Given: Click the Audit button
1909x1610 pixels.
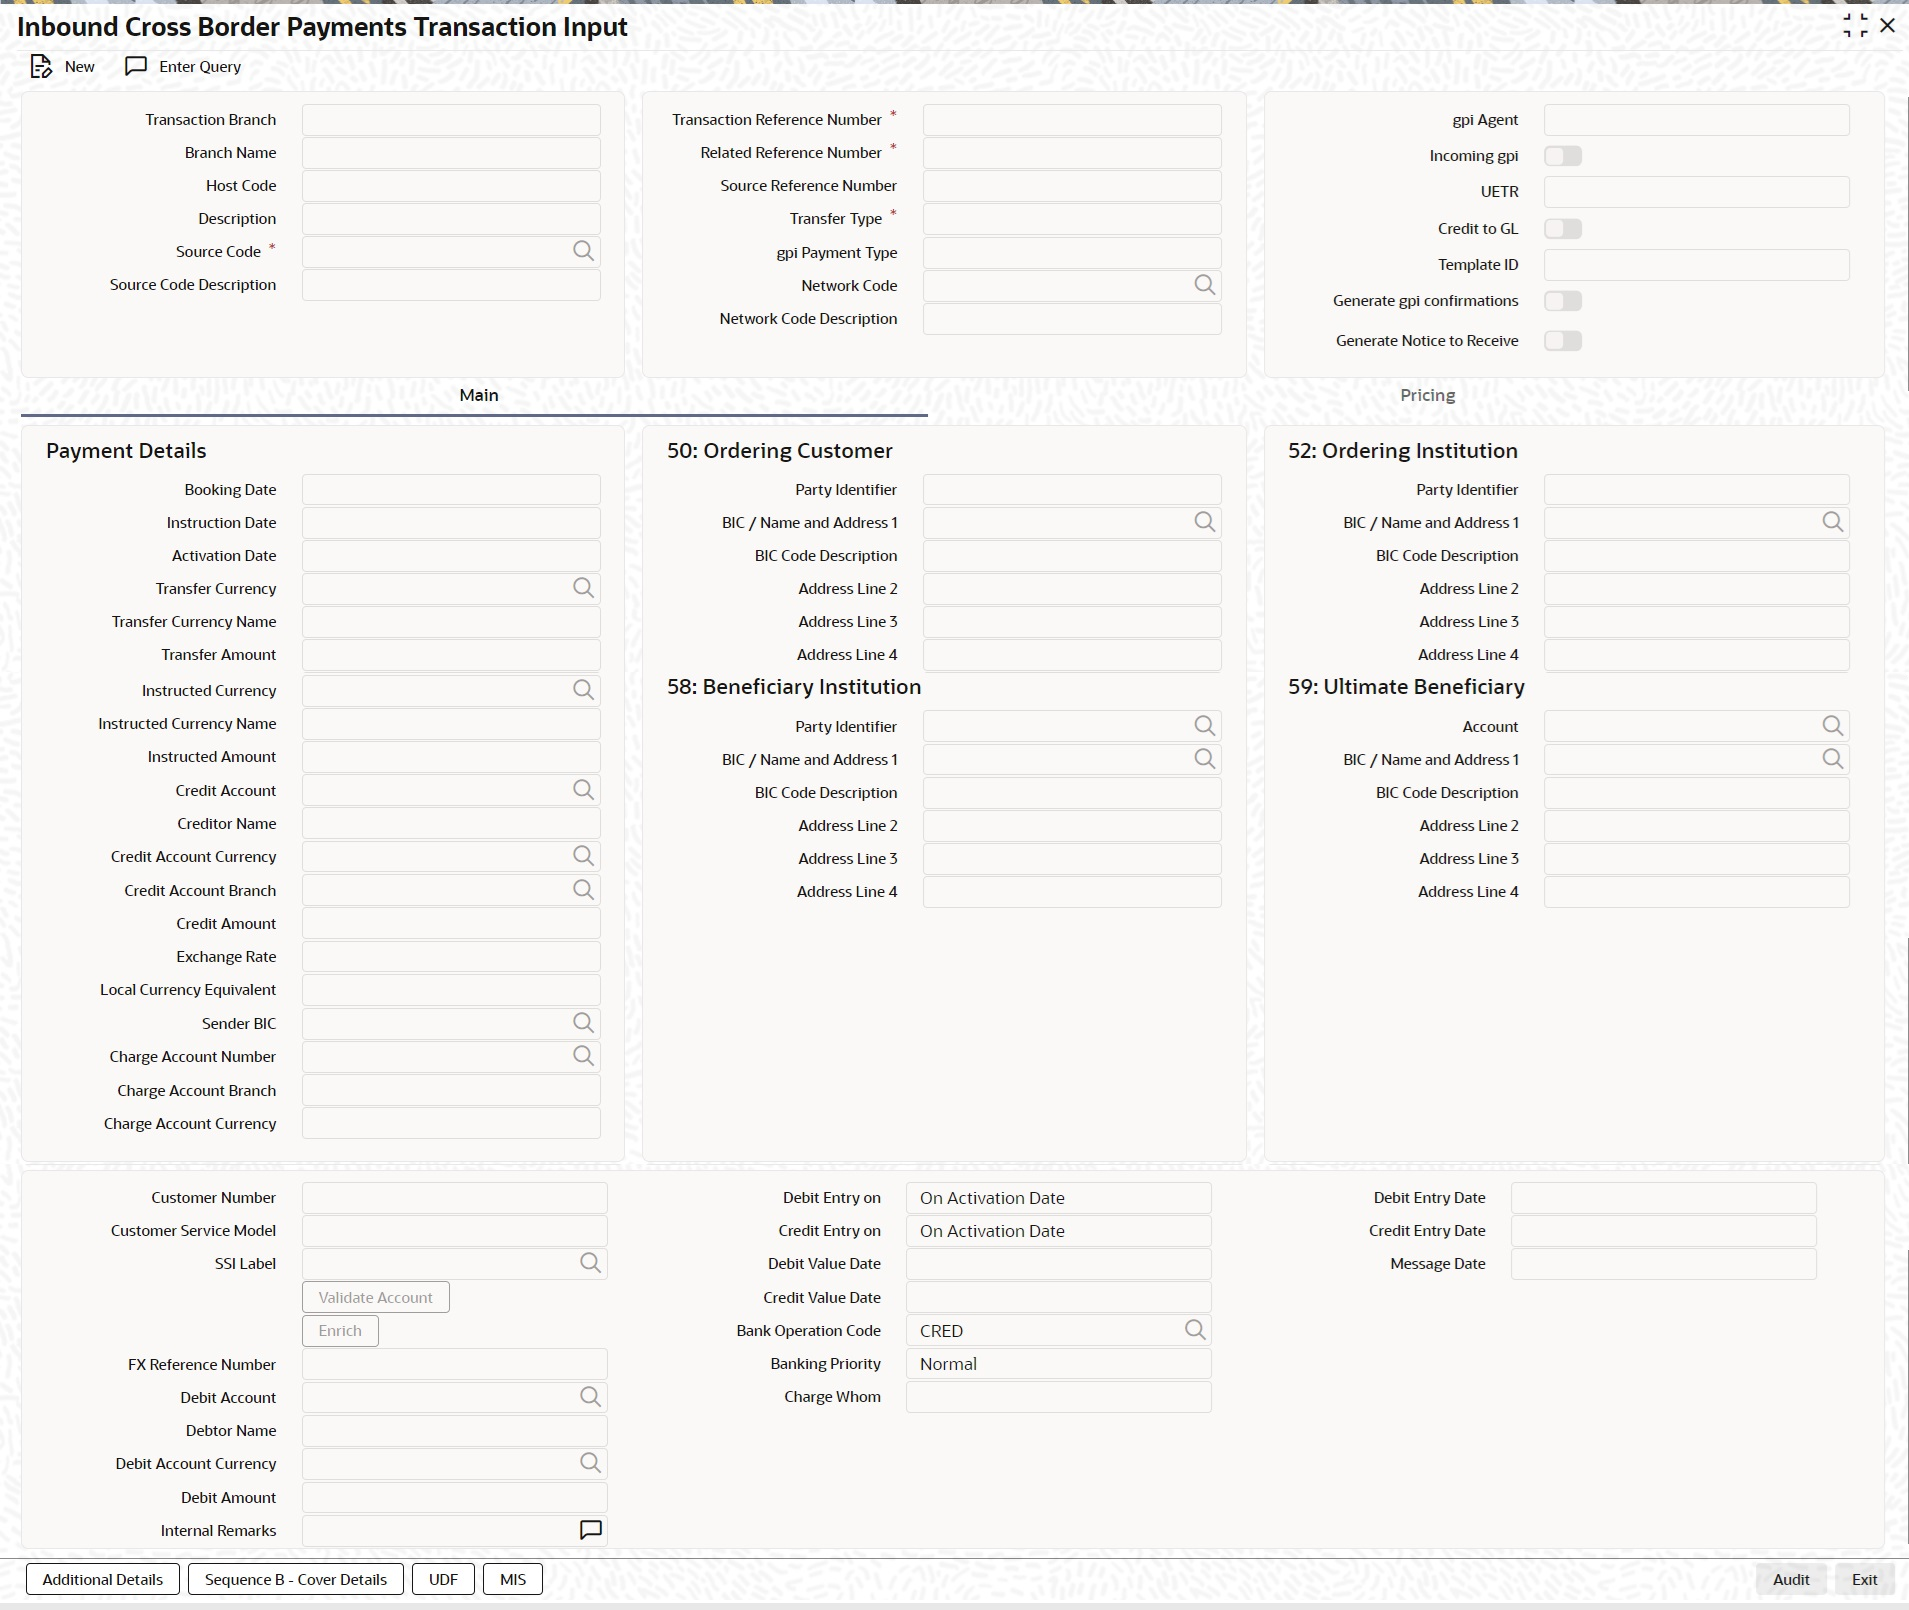Looking at the screenshot, I should click(1791, 1579).
